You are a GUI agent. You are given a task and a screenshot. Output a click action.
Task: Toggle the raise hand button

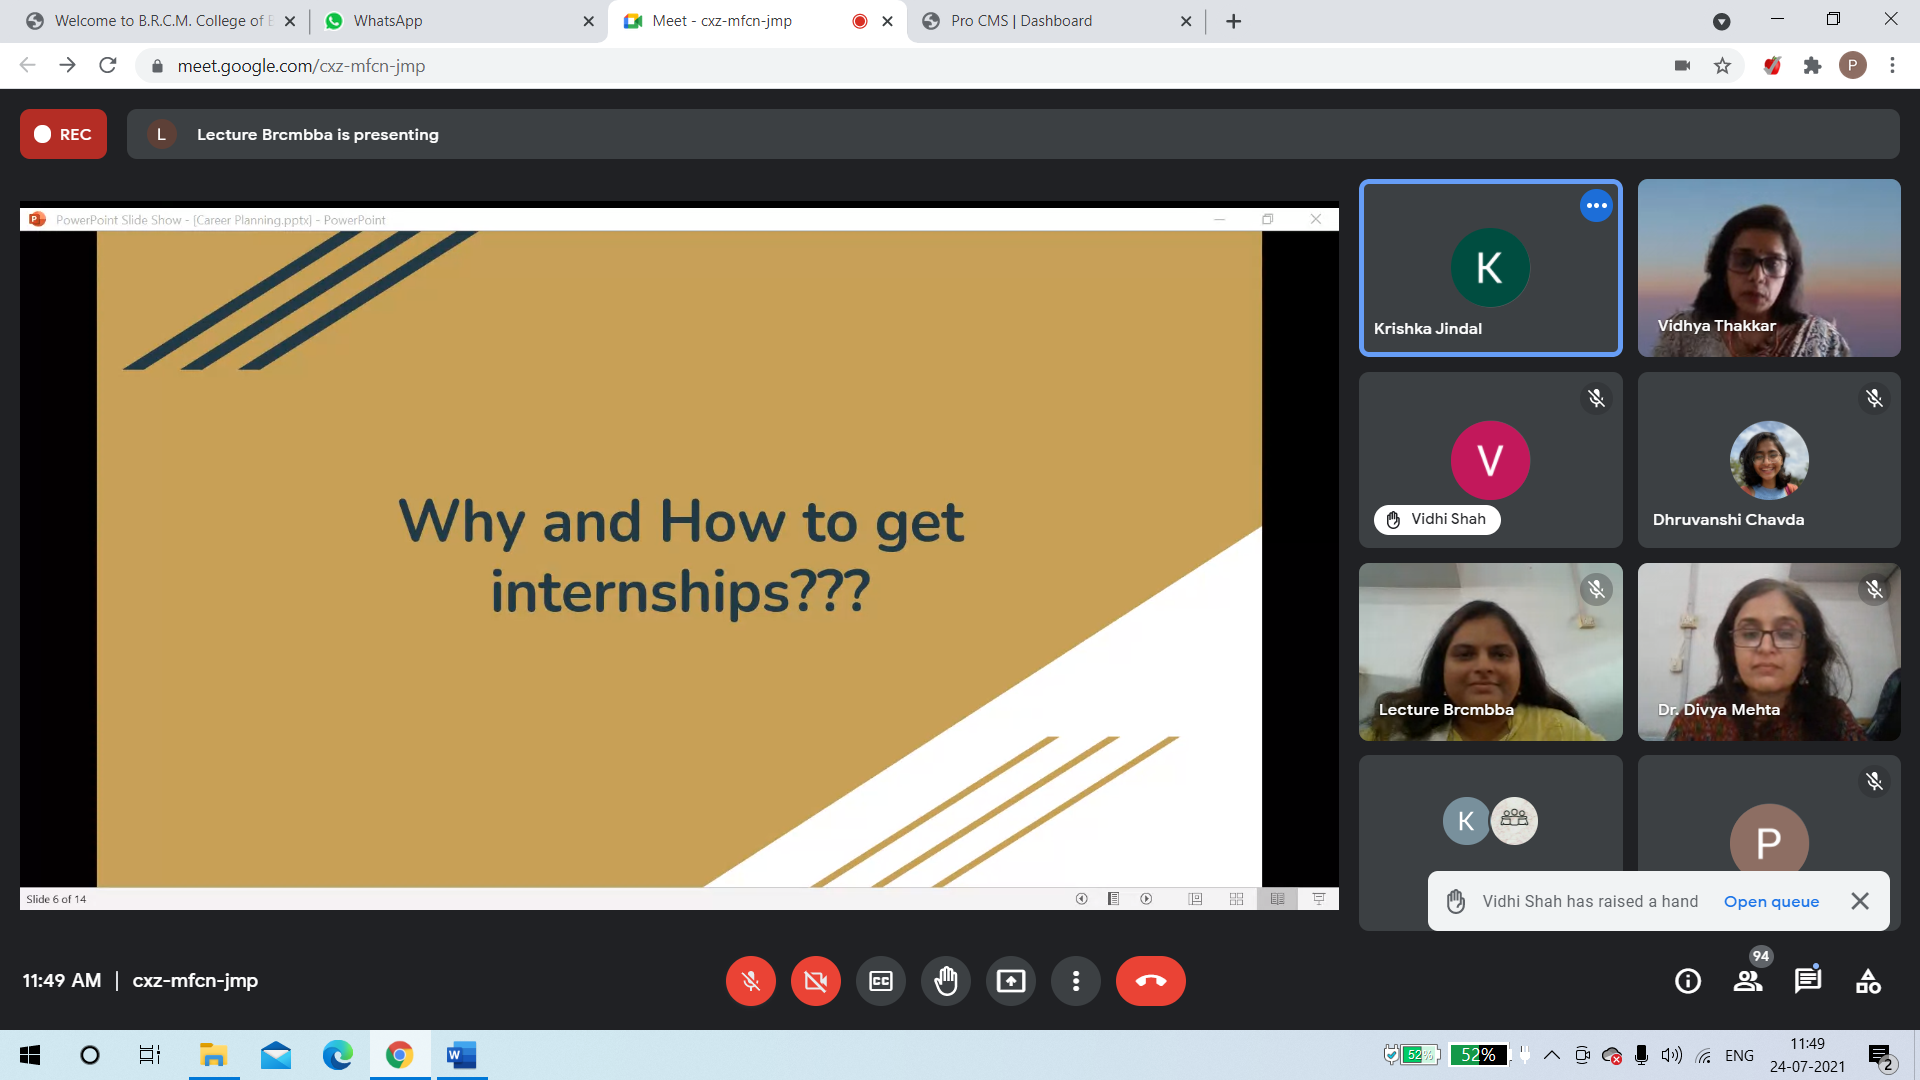pyautogui.click(x=945, y=981)
